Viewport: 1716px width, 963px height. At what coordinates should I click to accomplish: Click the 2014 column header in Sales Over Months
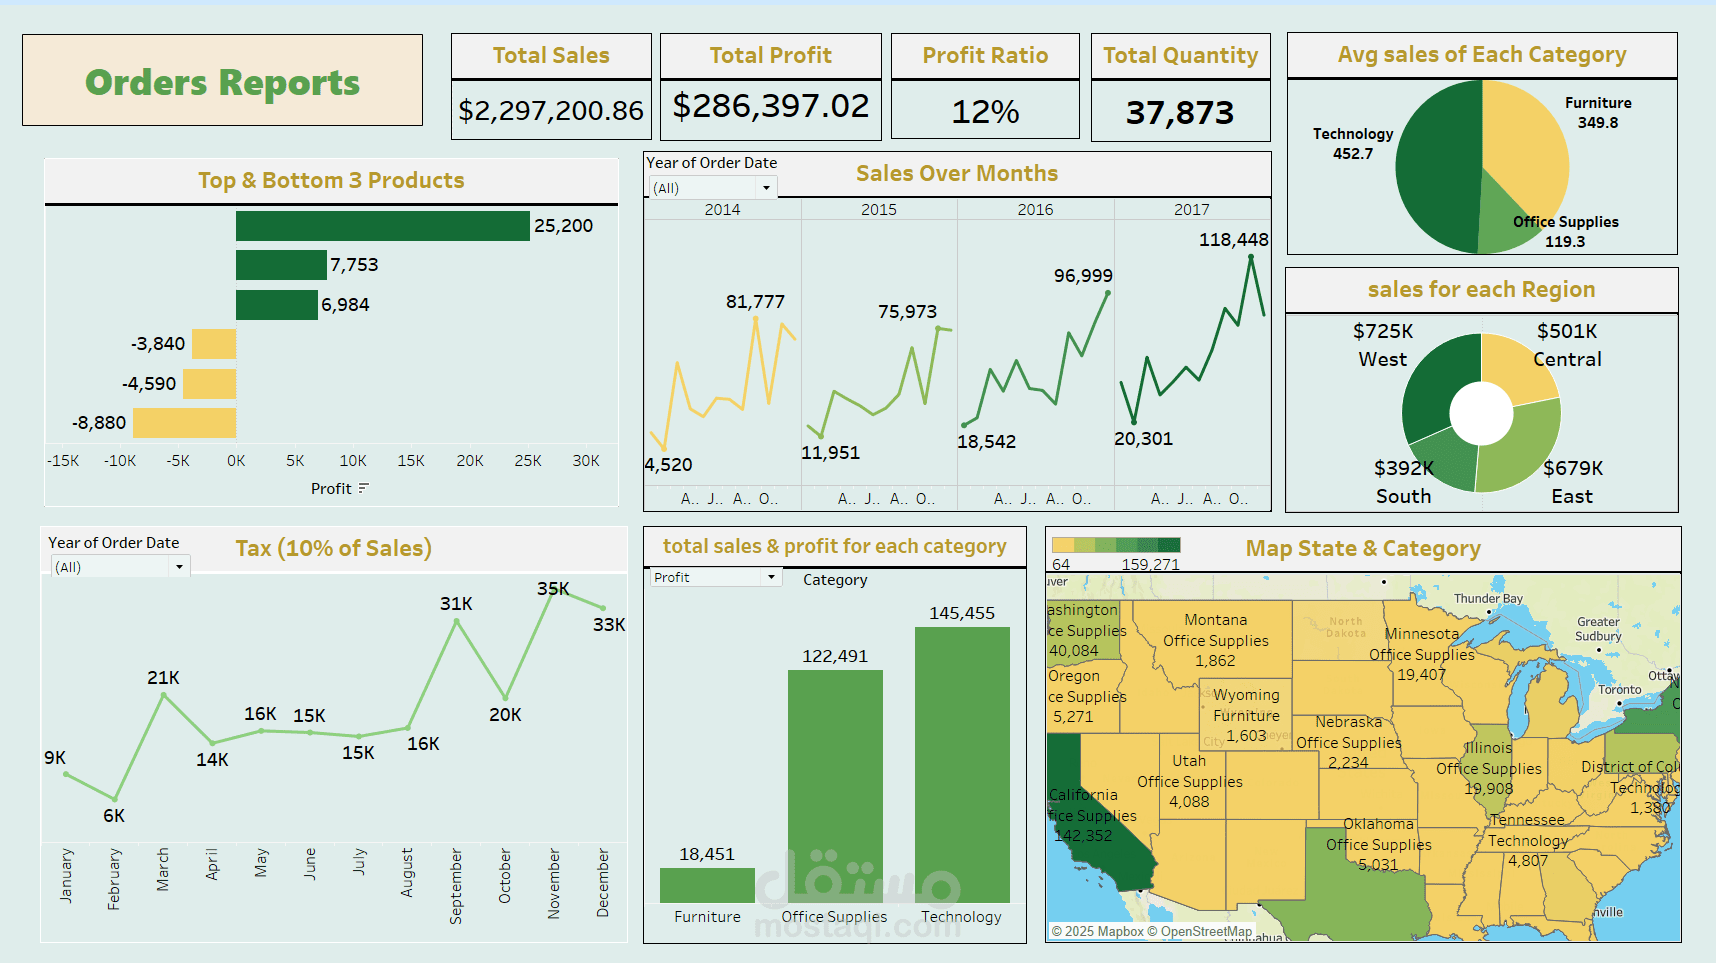(722, 209)
